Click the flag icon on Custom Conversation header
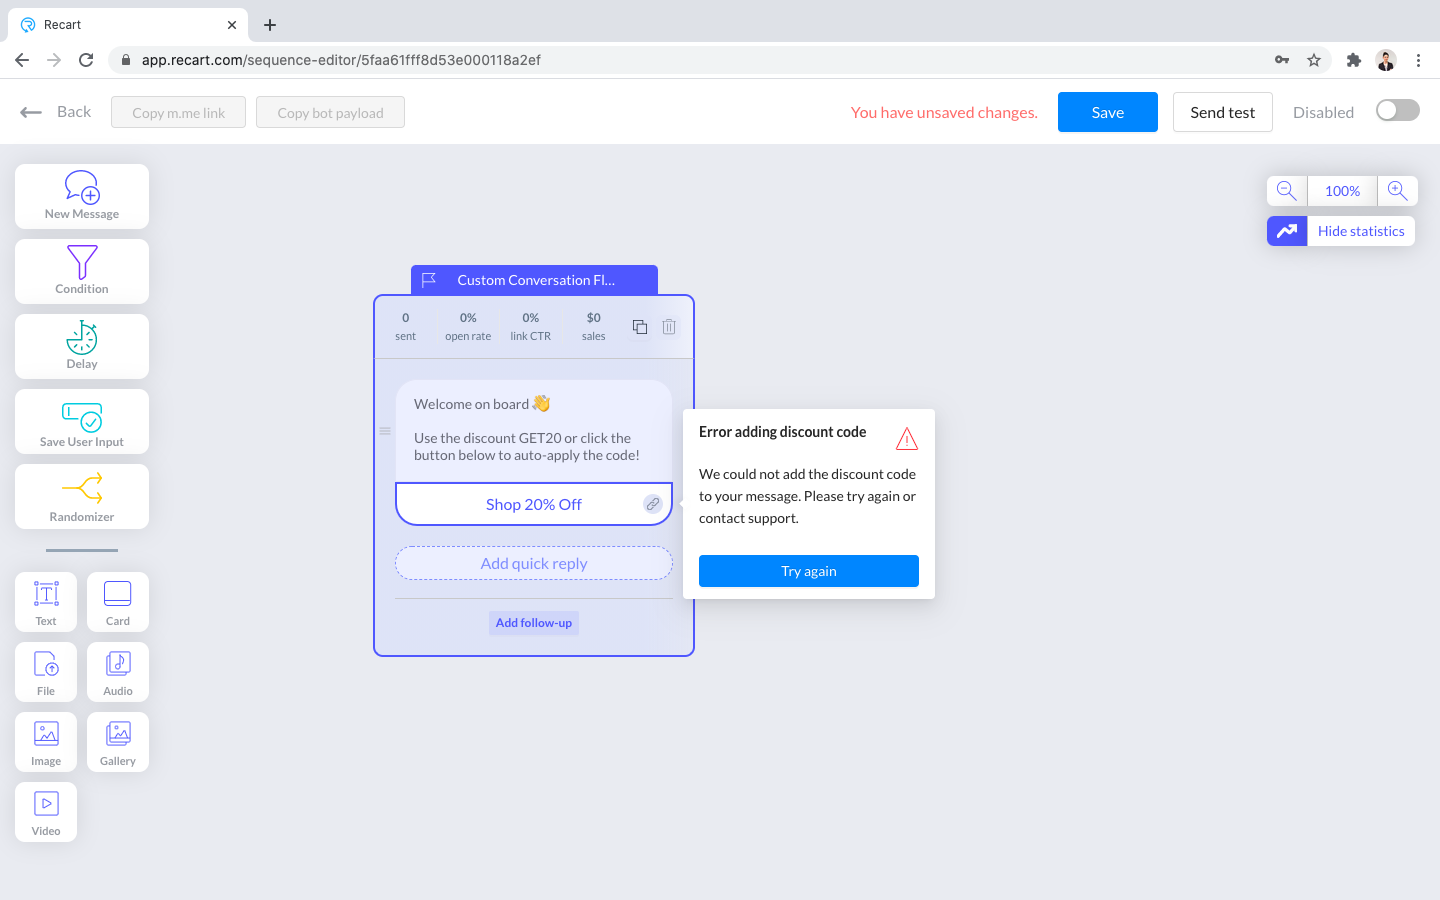The image size is (1440, 900). tap(429, 280)
